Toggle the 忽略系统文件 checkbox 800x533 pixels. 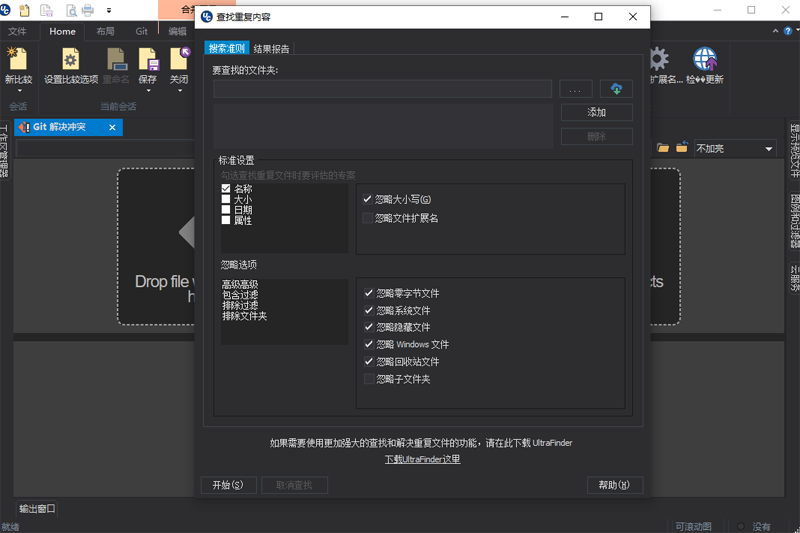tap(369, 311)
